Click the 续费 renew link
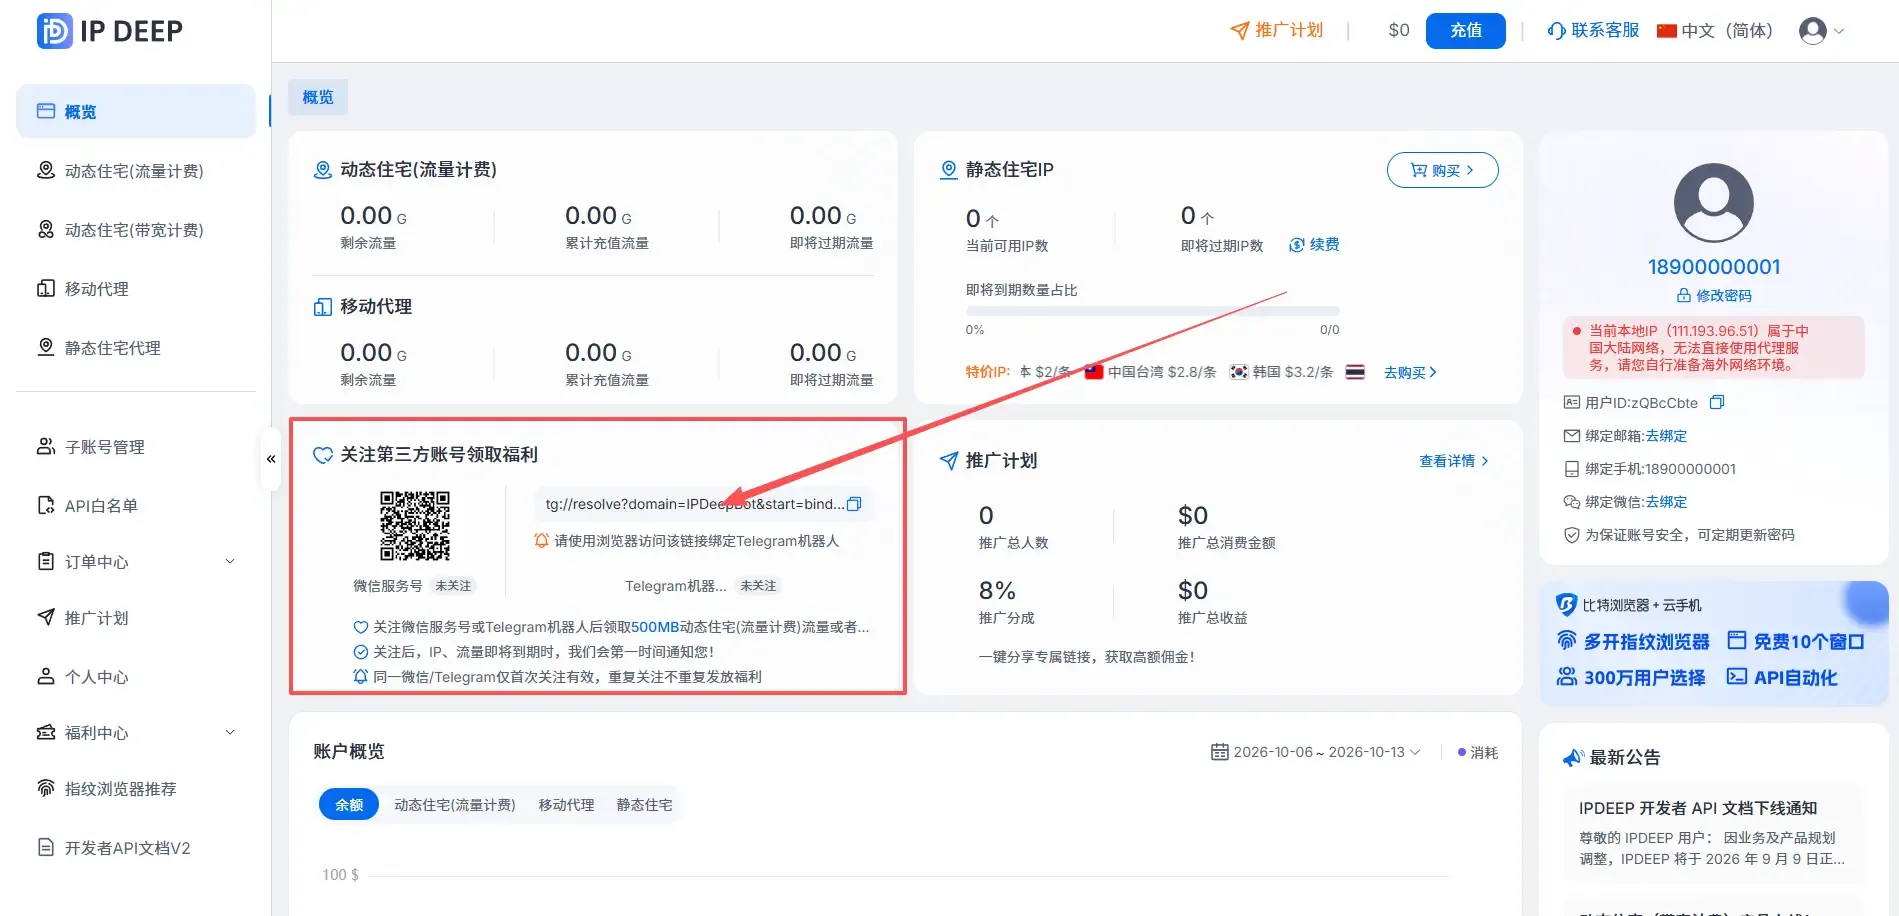Viewport: 1899px width, 916px height. click(x=1314, y=245)
